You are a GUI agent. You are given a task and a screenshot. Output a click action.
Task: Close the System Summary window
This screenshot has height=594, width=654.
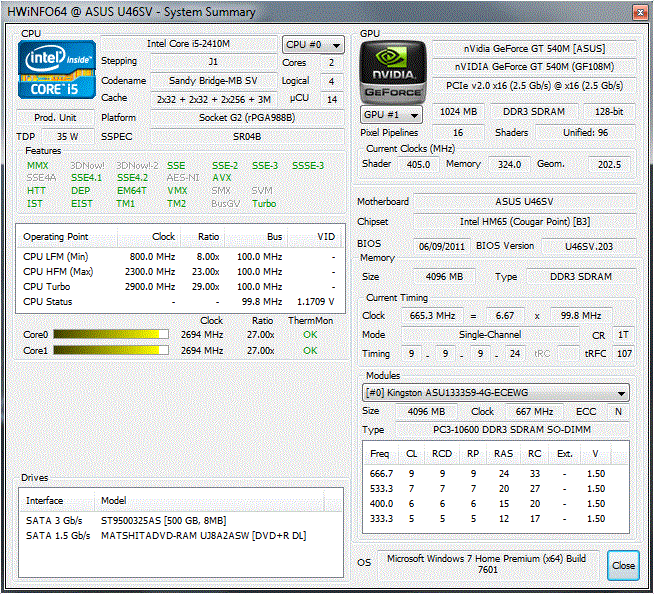[640, 13]
